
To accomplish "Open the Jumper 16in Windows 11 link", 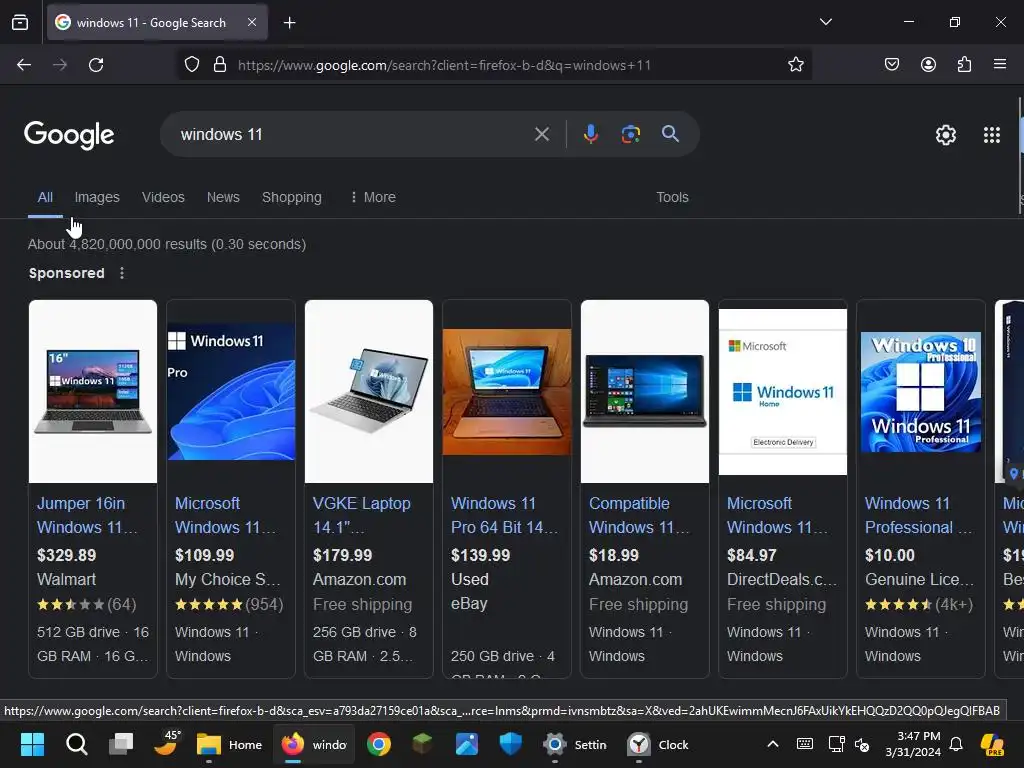I will tap(87, 515).
